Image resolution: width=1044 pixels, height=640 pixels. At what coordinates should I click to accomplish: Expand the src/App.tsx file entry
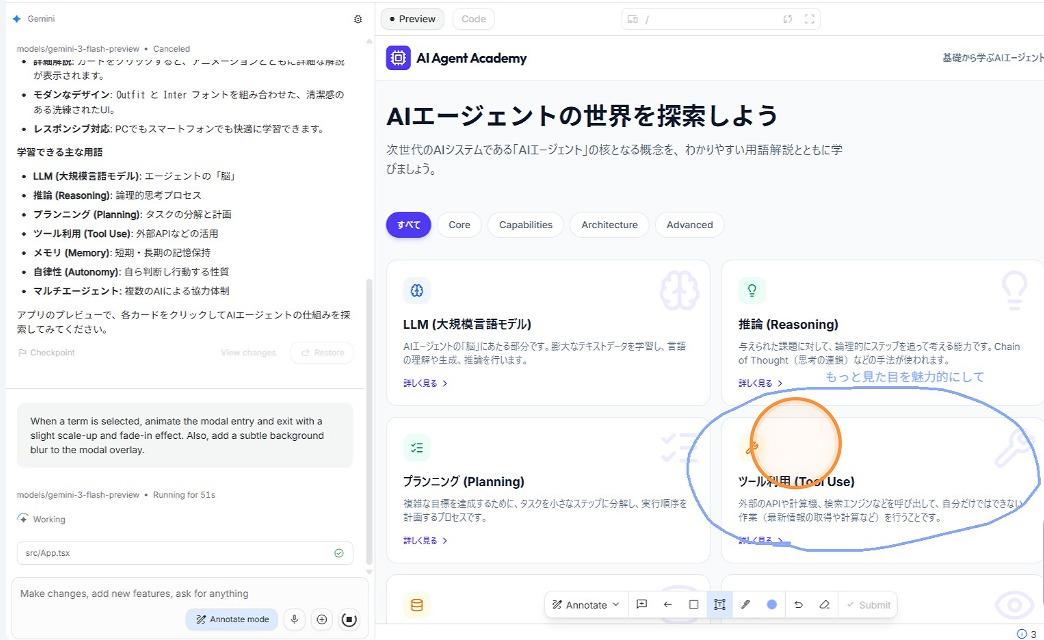click(x=185, y=553)
